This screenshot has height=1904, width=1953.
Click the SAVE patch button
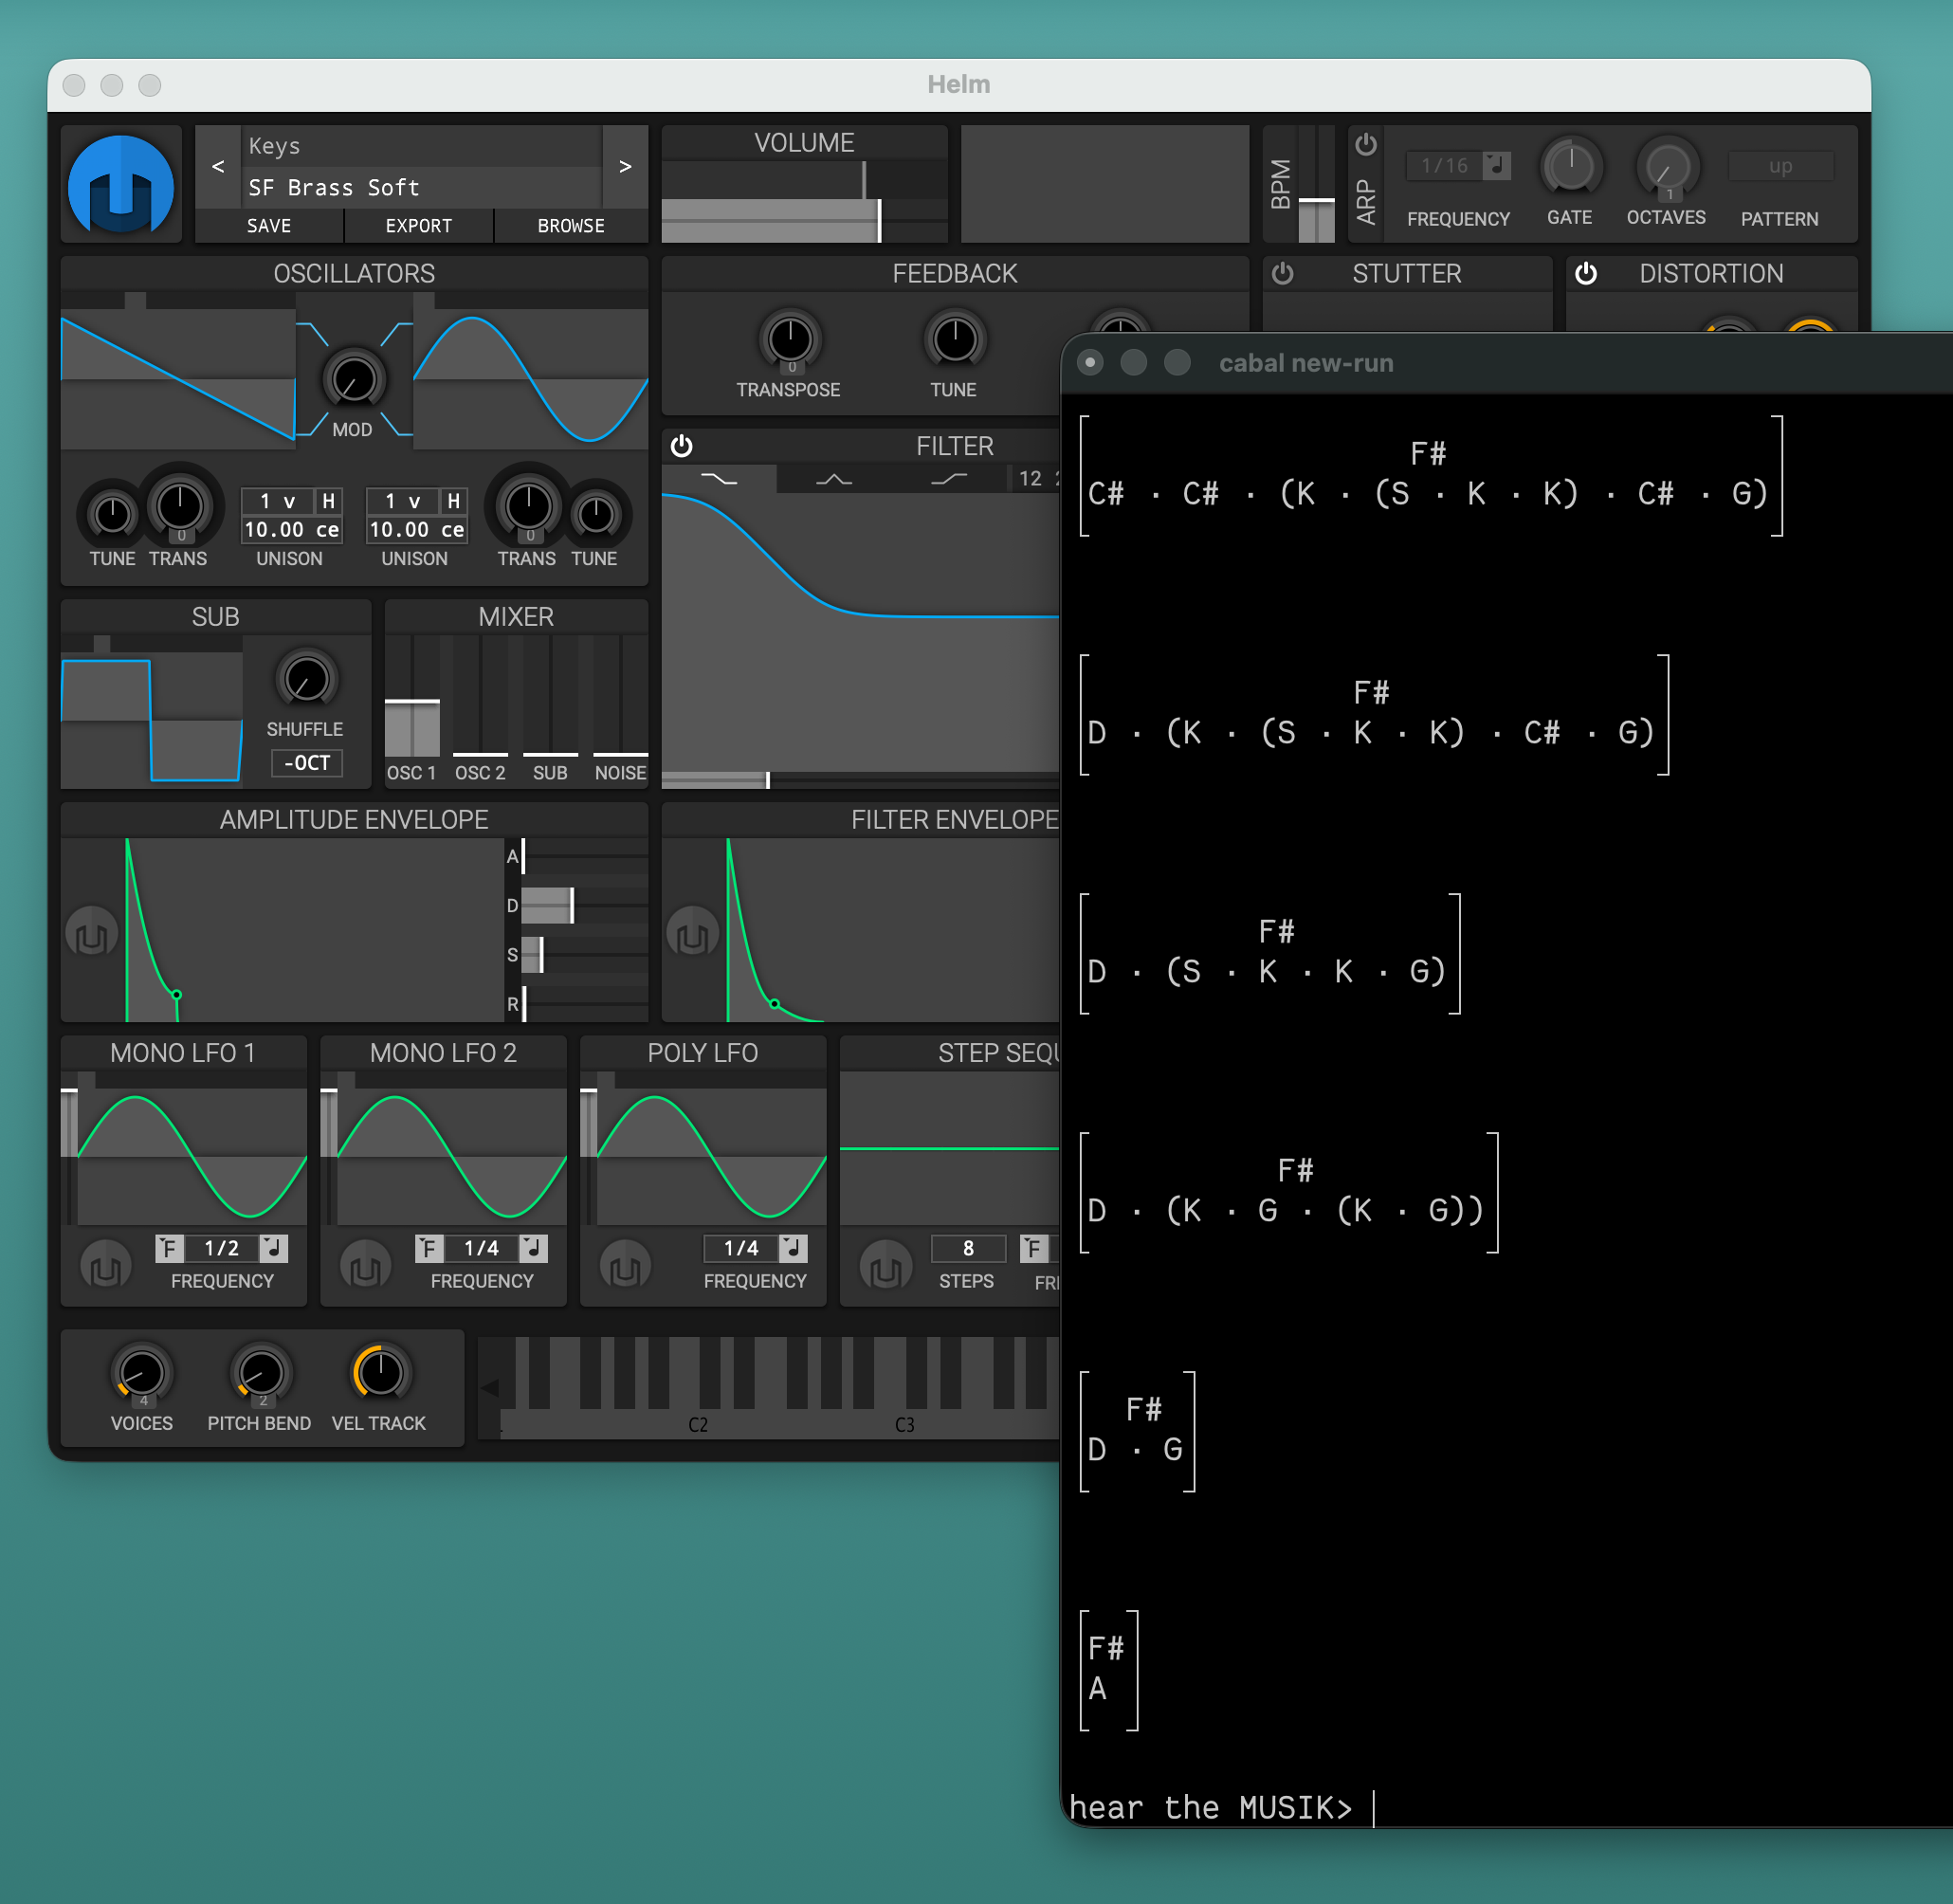(x=269, y=226)
